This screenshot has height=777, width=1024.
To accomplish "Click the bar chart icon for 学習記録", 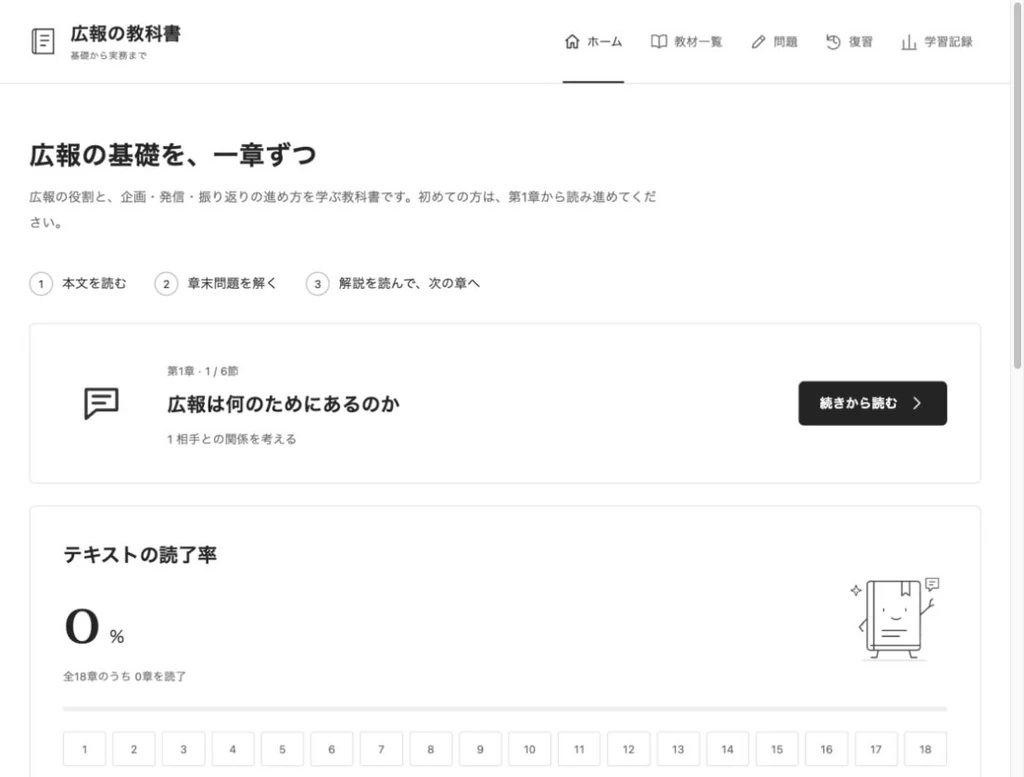I will tap(908, 42).
